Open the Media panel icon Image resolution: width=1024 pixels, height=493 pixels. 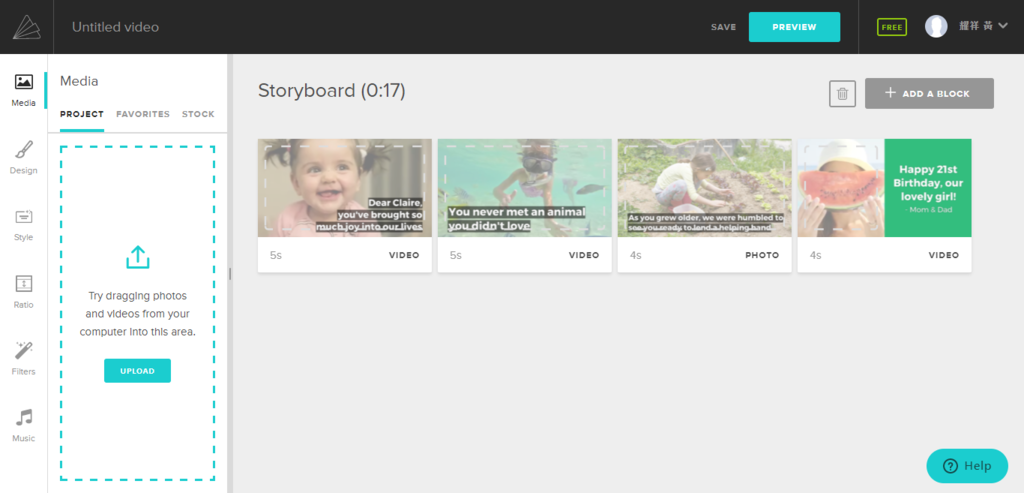[x=24, y=82]
